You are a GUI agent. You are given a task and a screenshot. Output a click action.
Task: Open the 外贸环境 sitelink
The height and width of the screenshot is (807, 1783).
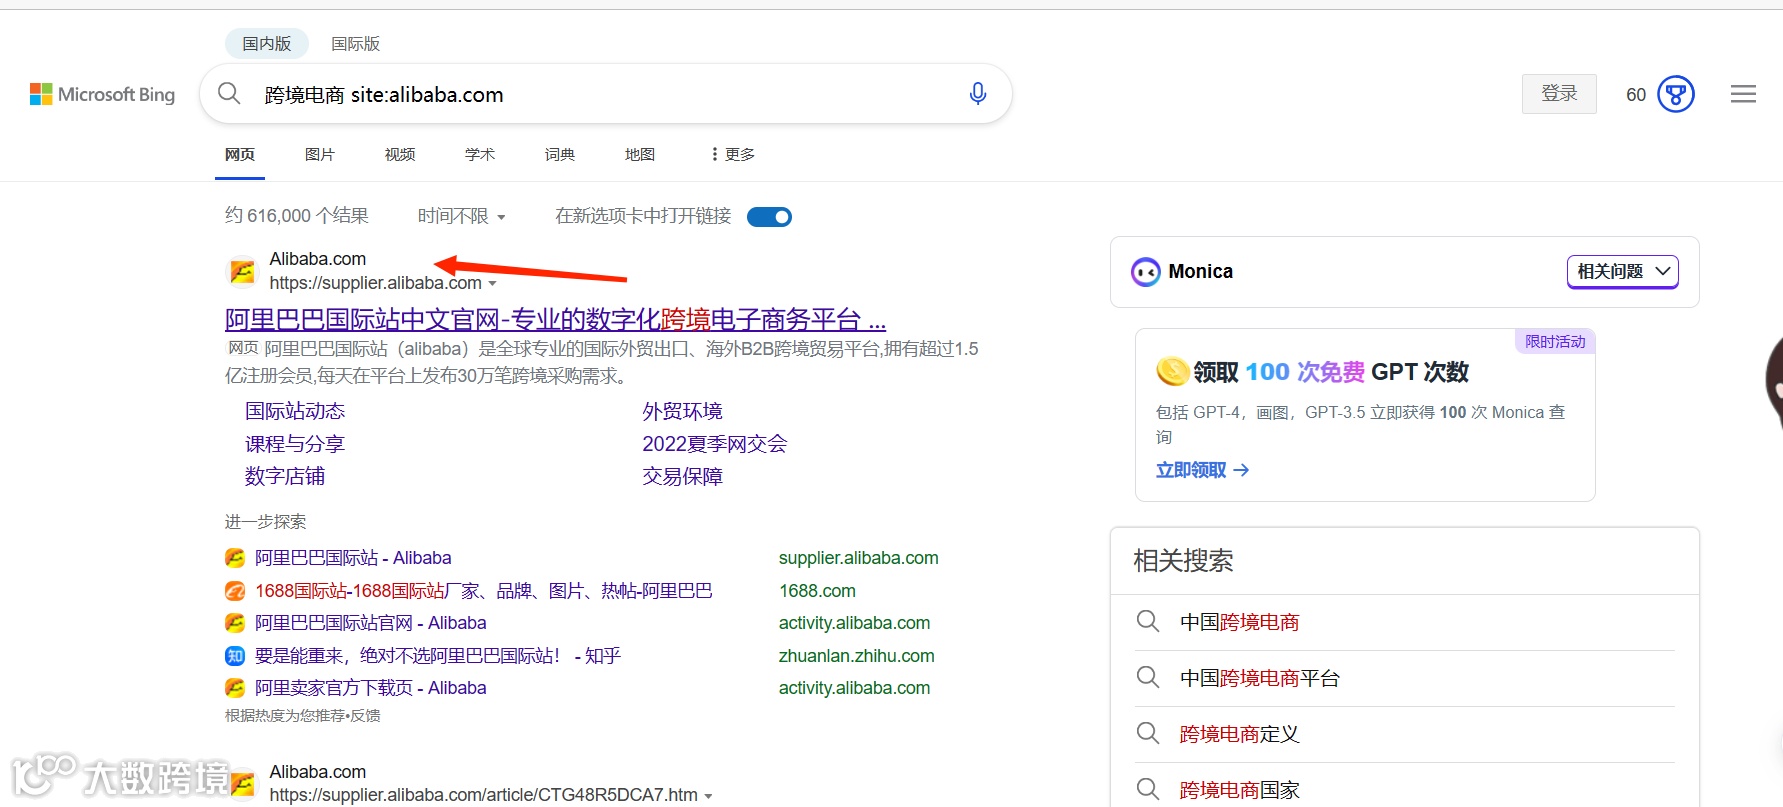point(682,411)
